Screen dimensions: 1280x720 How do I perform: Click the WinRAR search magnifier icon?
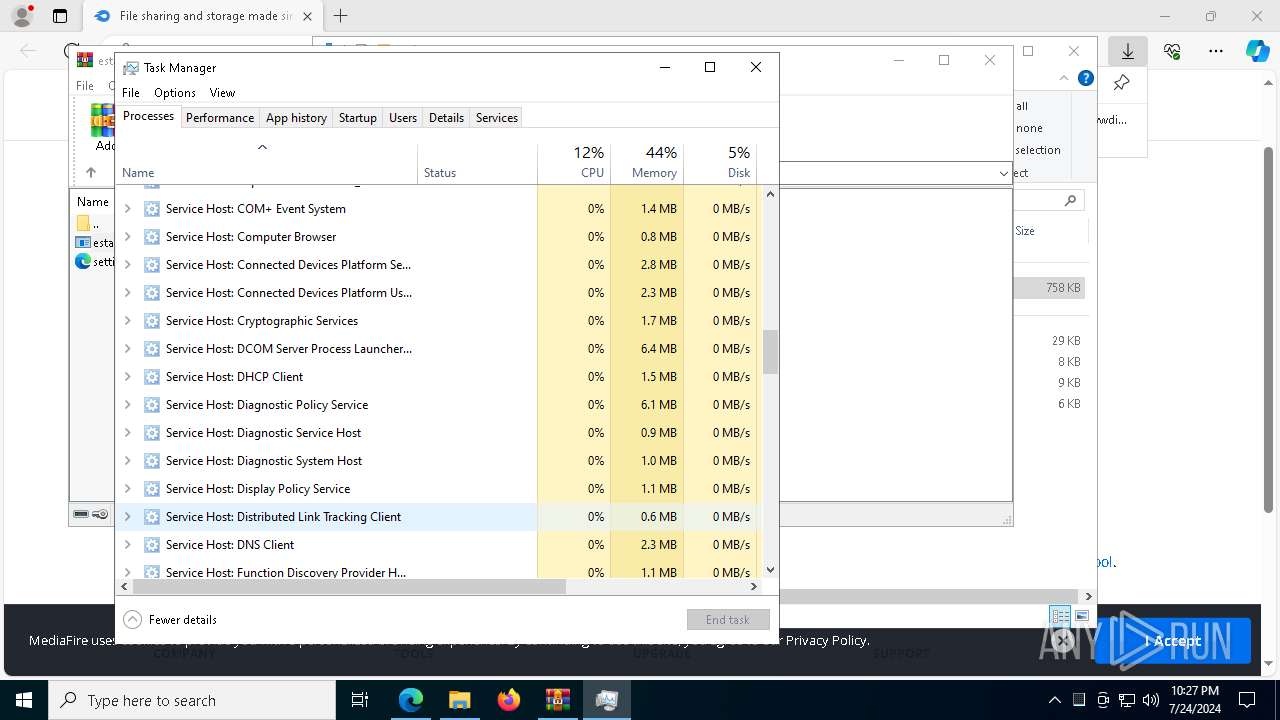point(1070,201)
